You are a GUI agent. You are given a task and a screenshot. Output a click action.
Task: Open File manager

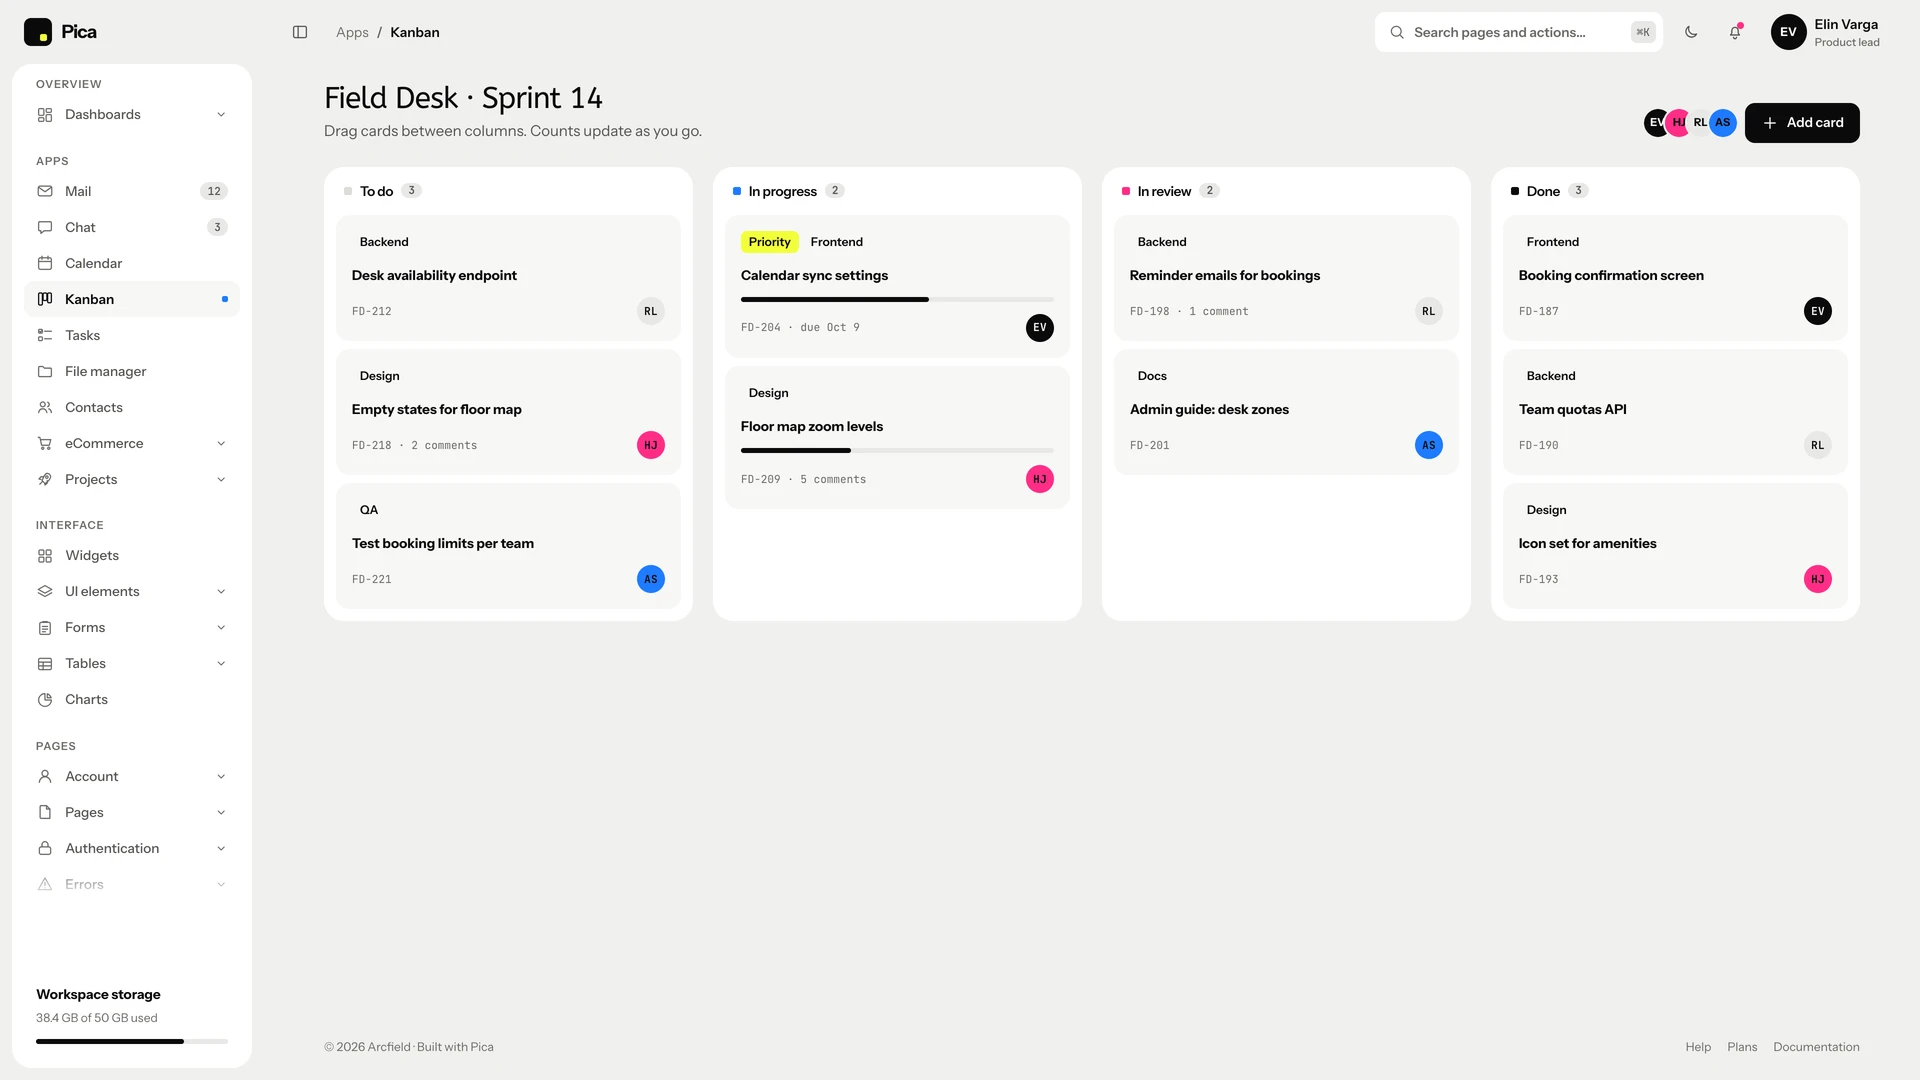click(132, 371)
